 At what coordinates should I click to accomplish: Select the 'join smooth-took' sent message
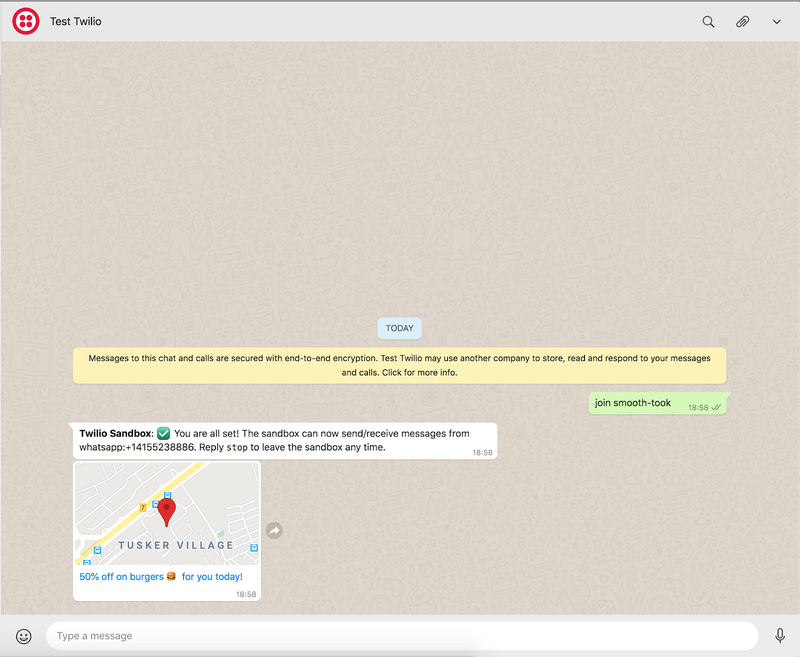(635, 402)
